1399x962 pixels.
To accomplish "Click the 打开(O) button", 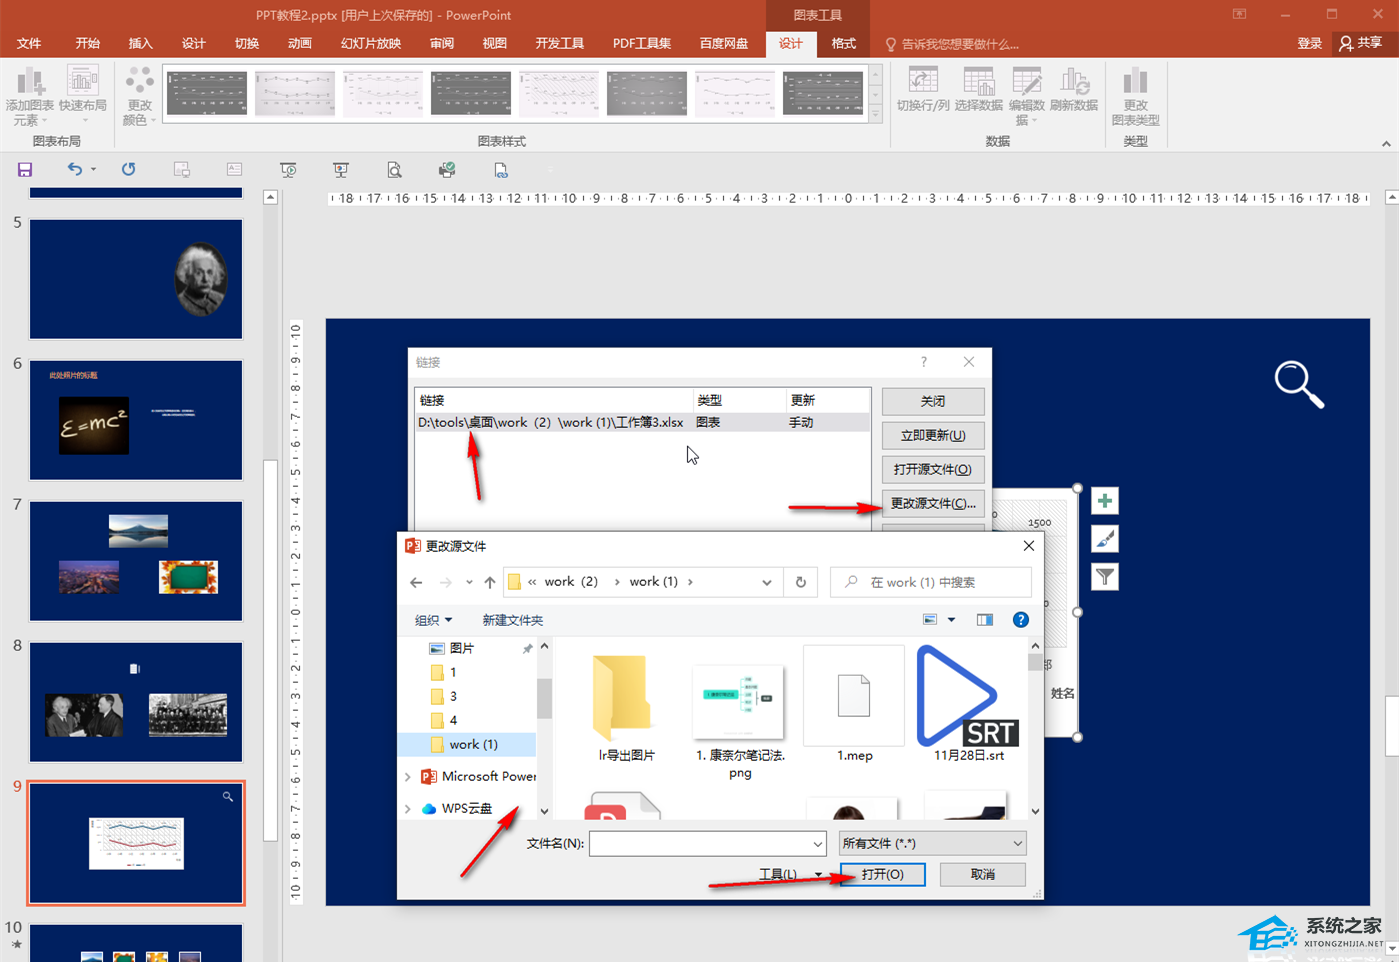I will click(882, 874).
